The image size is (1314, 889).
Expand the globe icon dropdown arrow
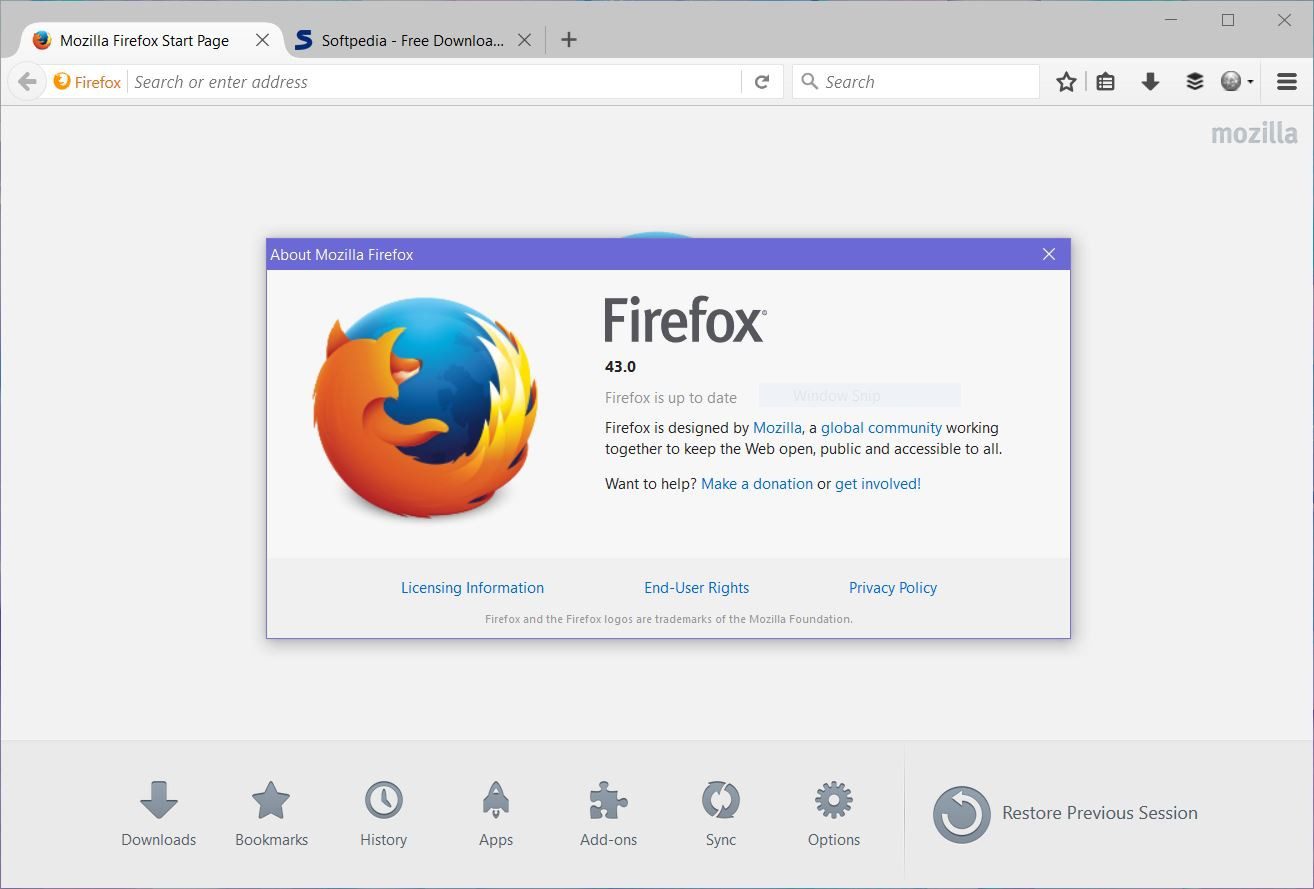point(1250,83)
